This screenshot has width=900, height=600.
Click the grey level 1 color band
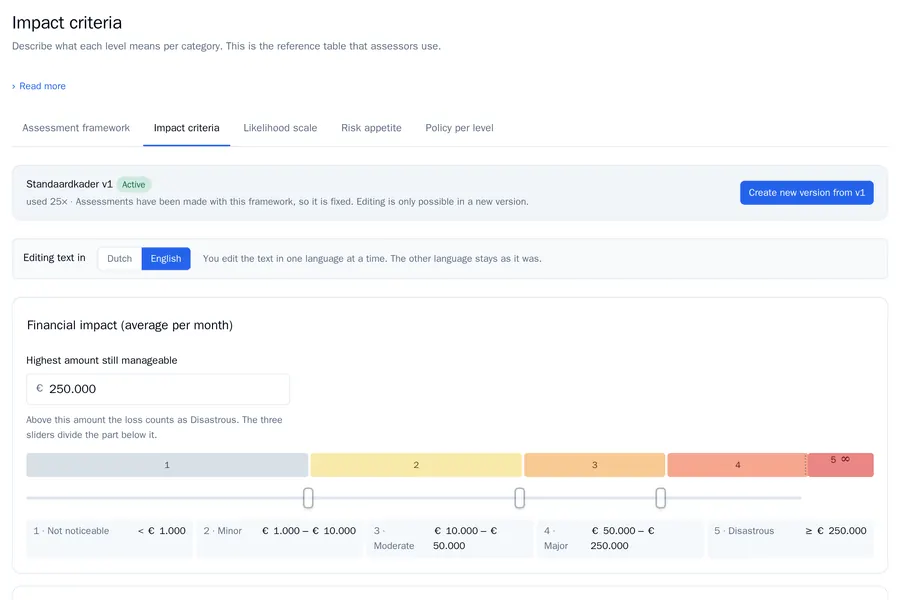click(x=167, y=465)
